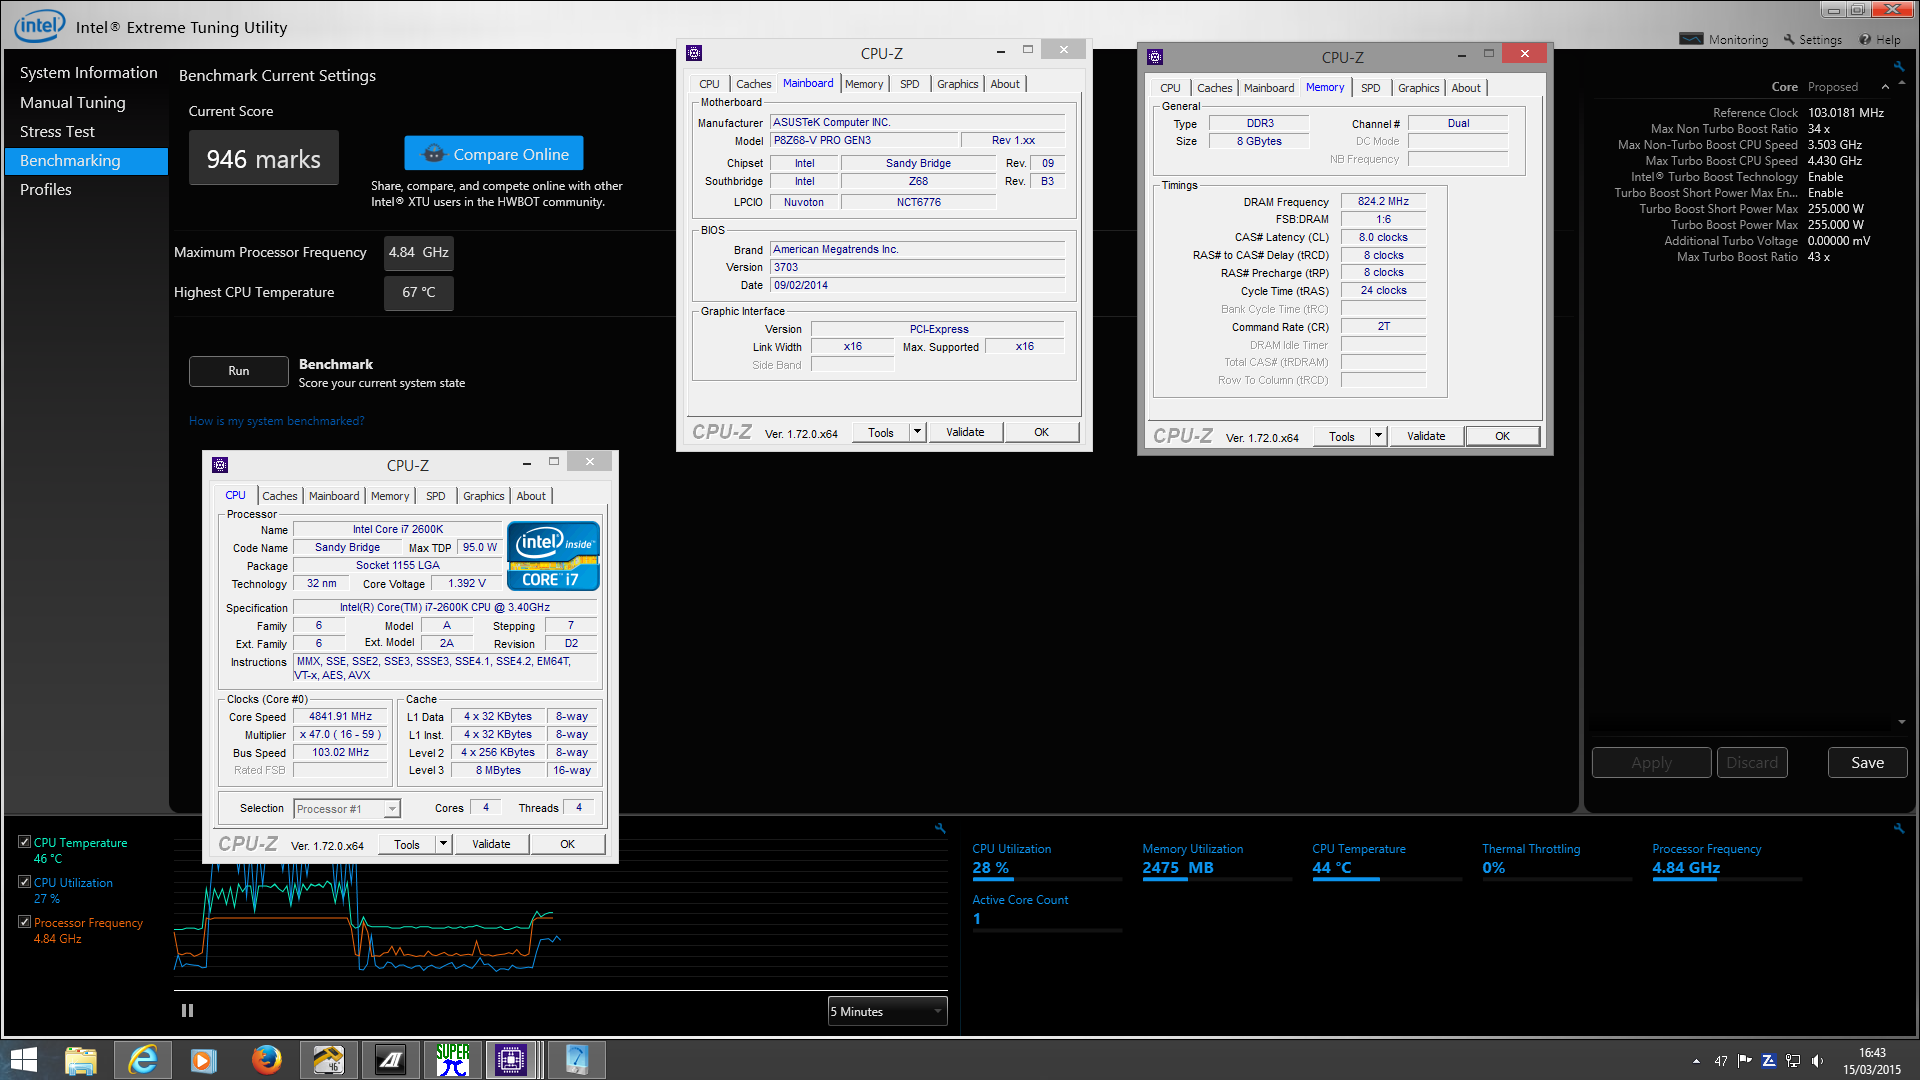Open Tools dropdown arrow in Mainboard window
The height and width of the screenshot is (1080, 1920).
(x=917, y=432)
